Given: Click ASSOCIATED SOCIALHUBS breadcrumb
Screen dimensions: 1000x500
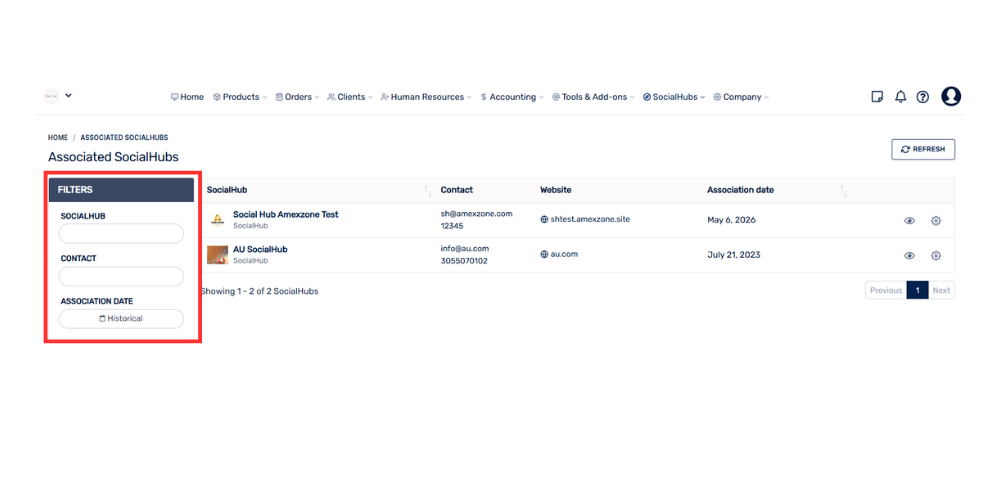Looking at the screenshot, I should [x=124, y=138].
